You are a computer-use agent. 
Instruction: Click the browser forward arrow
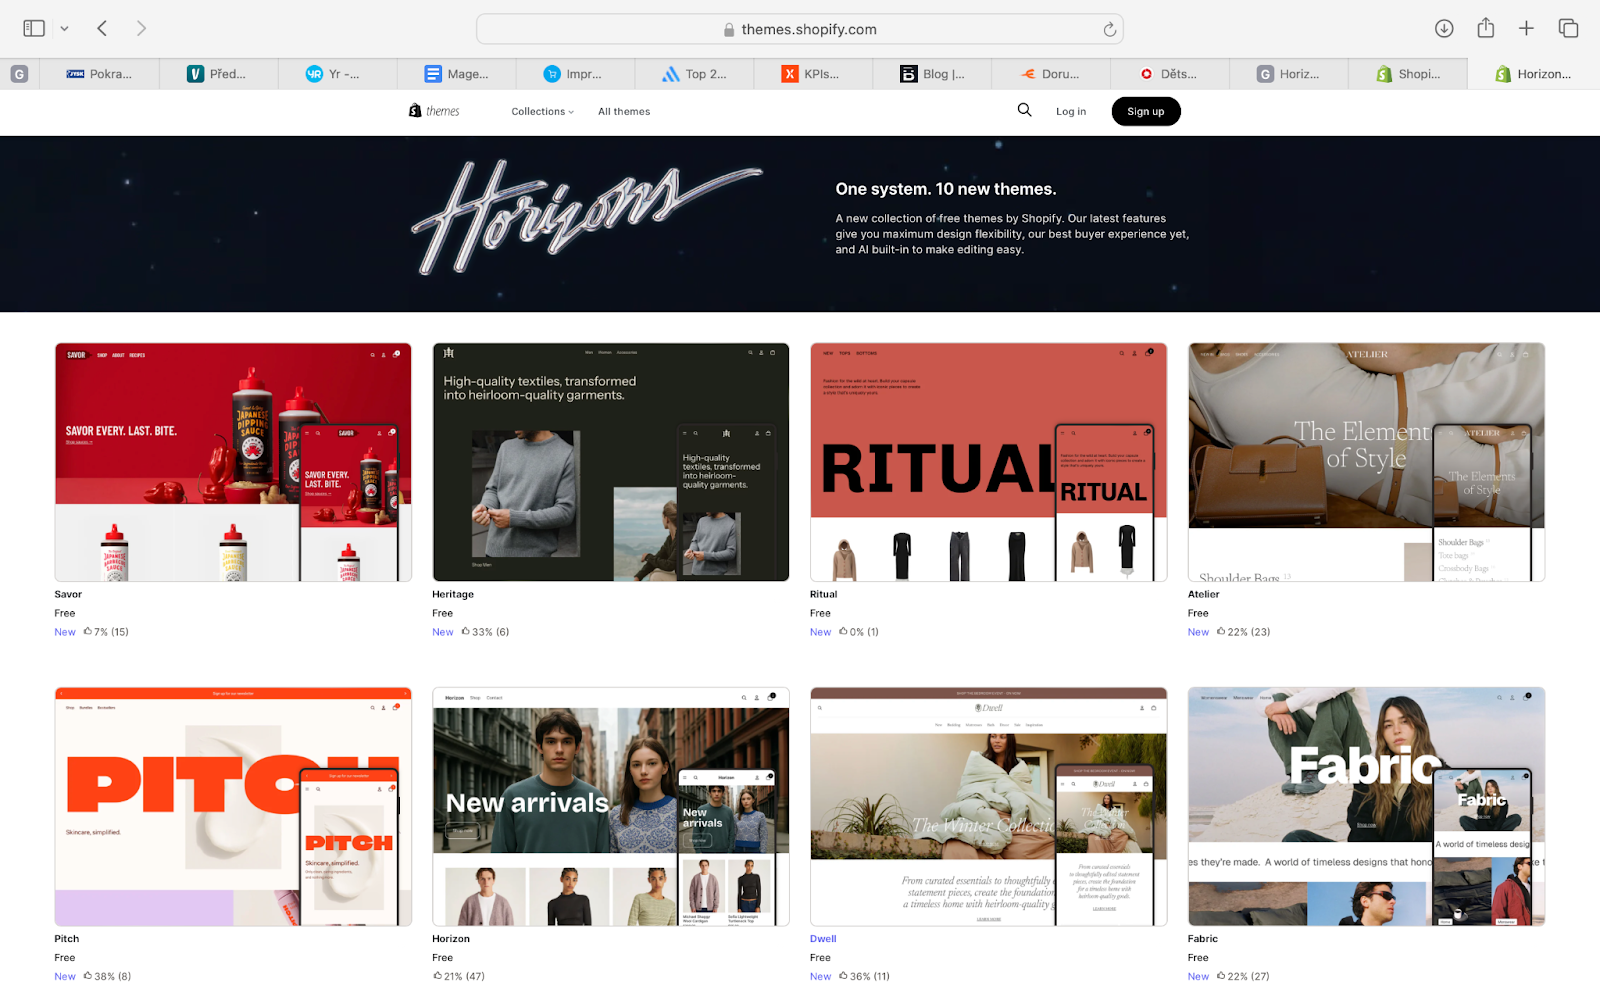pyautogui.click(x=141, y=29)
